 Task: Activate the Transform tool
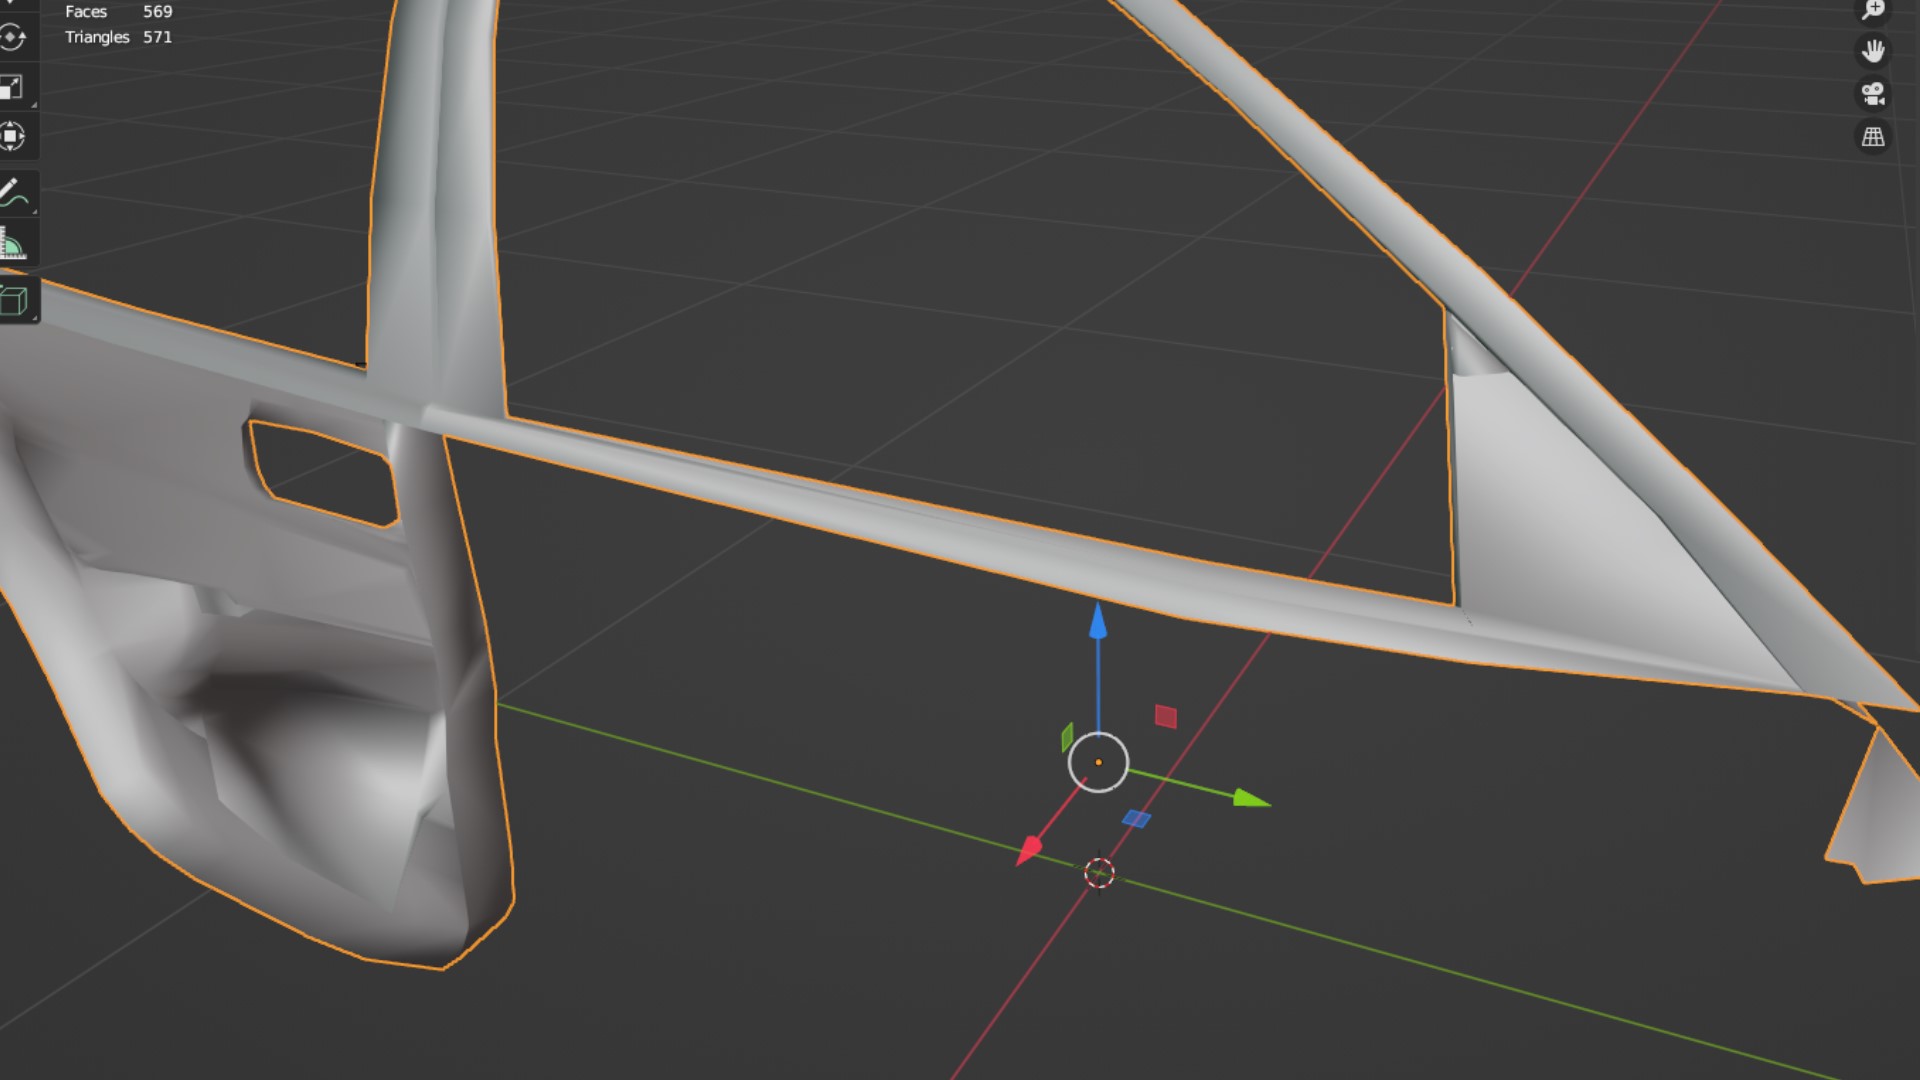(12, 136)
